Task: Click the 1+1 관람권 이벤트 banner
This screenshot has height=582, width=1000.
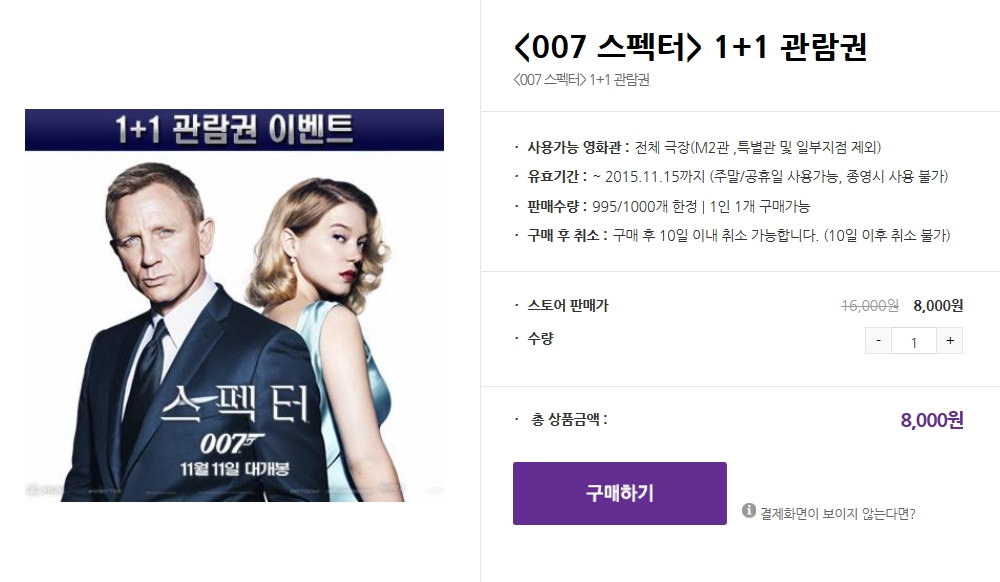Action: point(234,129)
